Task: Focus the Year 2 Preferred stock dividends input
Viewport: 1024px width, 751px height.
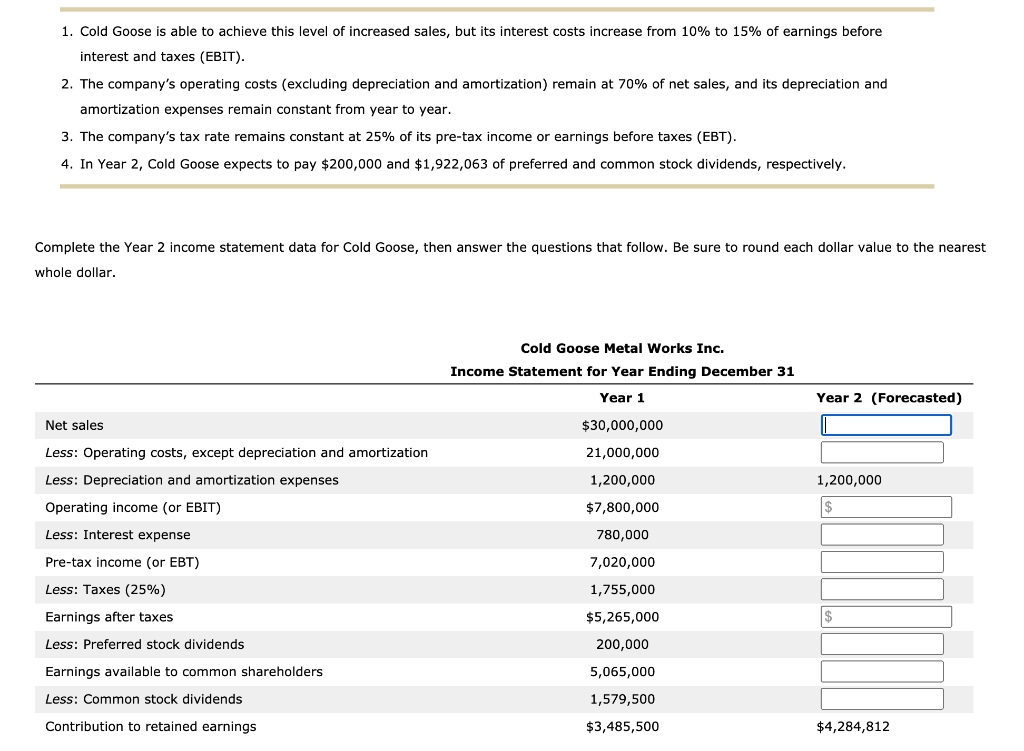Action: coord(882,645)
